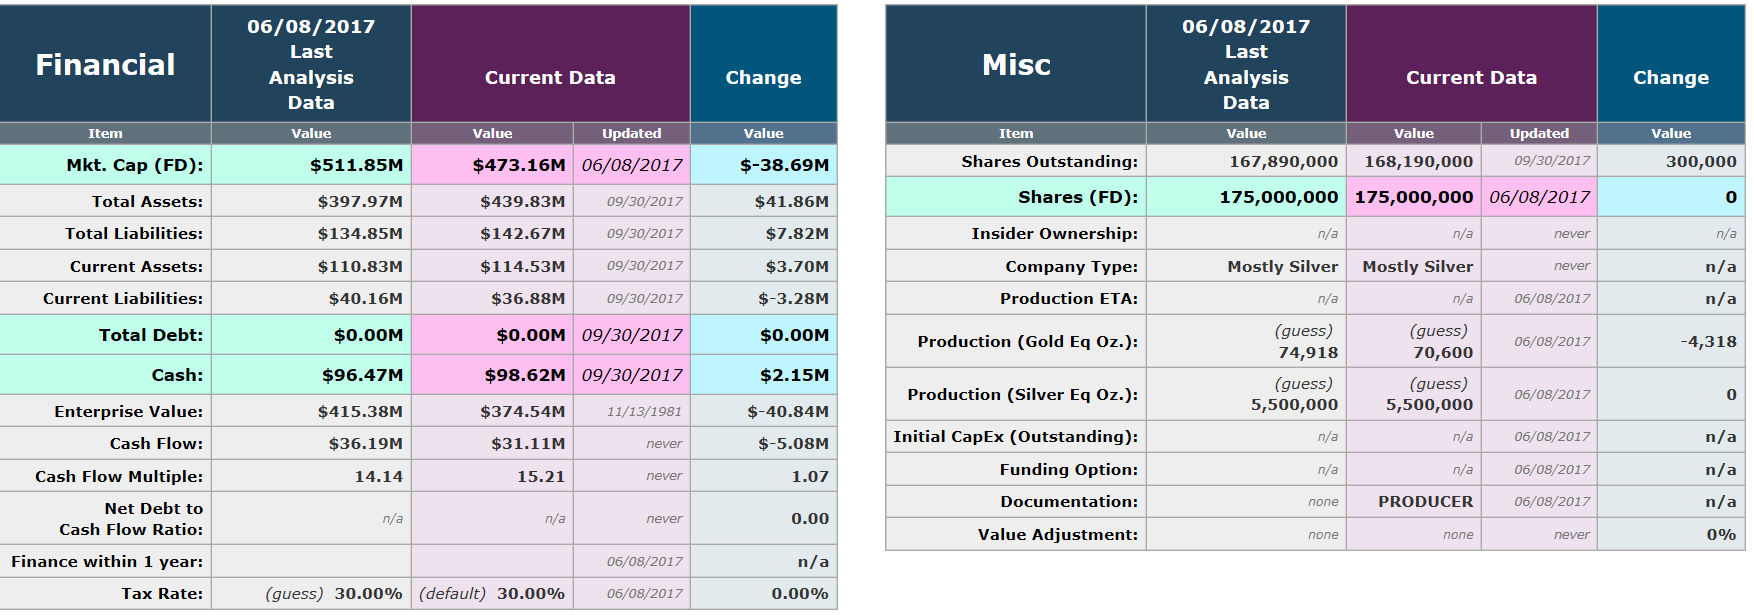Click the Total Debt row label
Screen dimensions: 1754x615
150,335
